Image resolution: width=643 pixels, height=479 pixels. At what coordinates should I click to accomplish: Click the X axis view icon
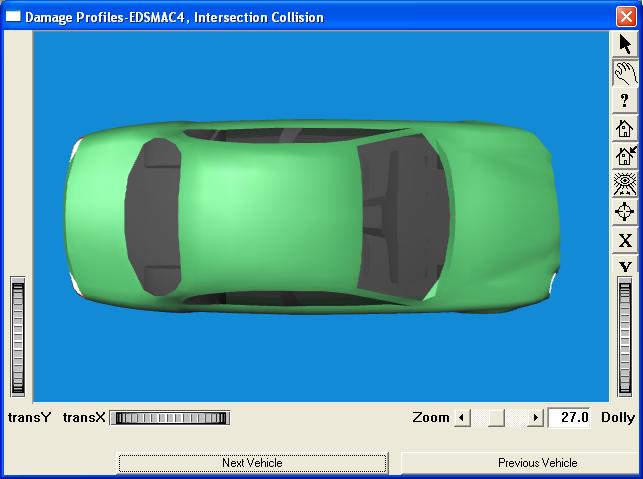(625, 240)
